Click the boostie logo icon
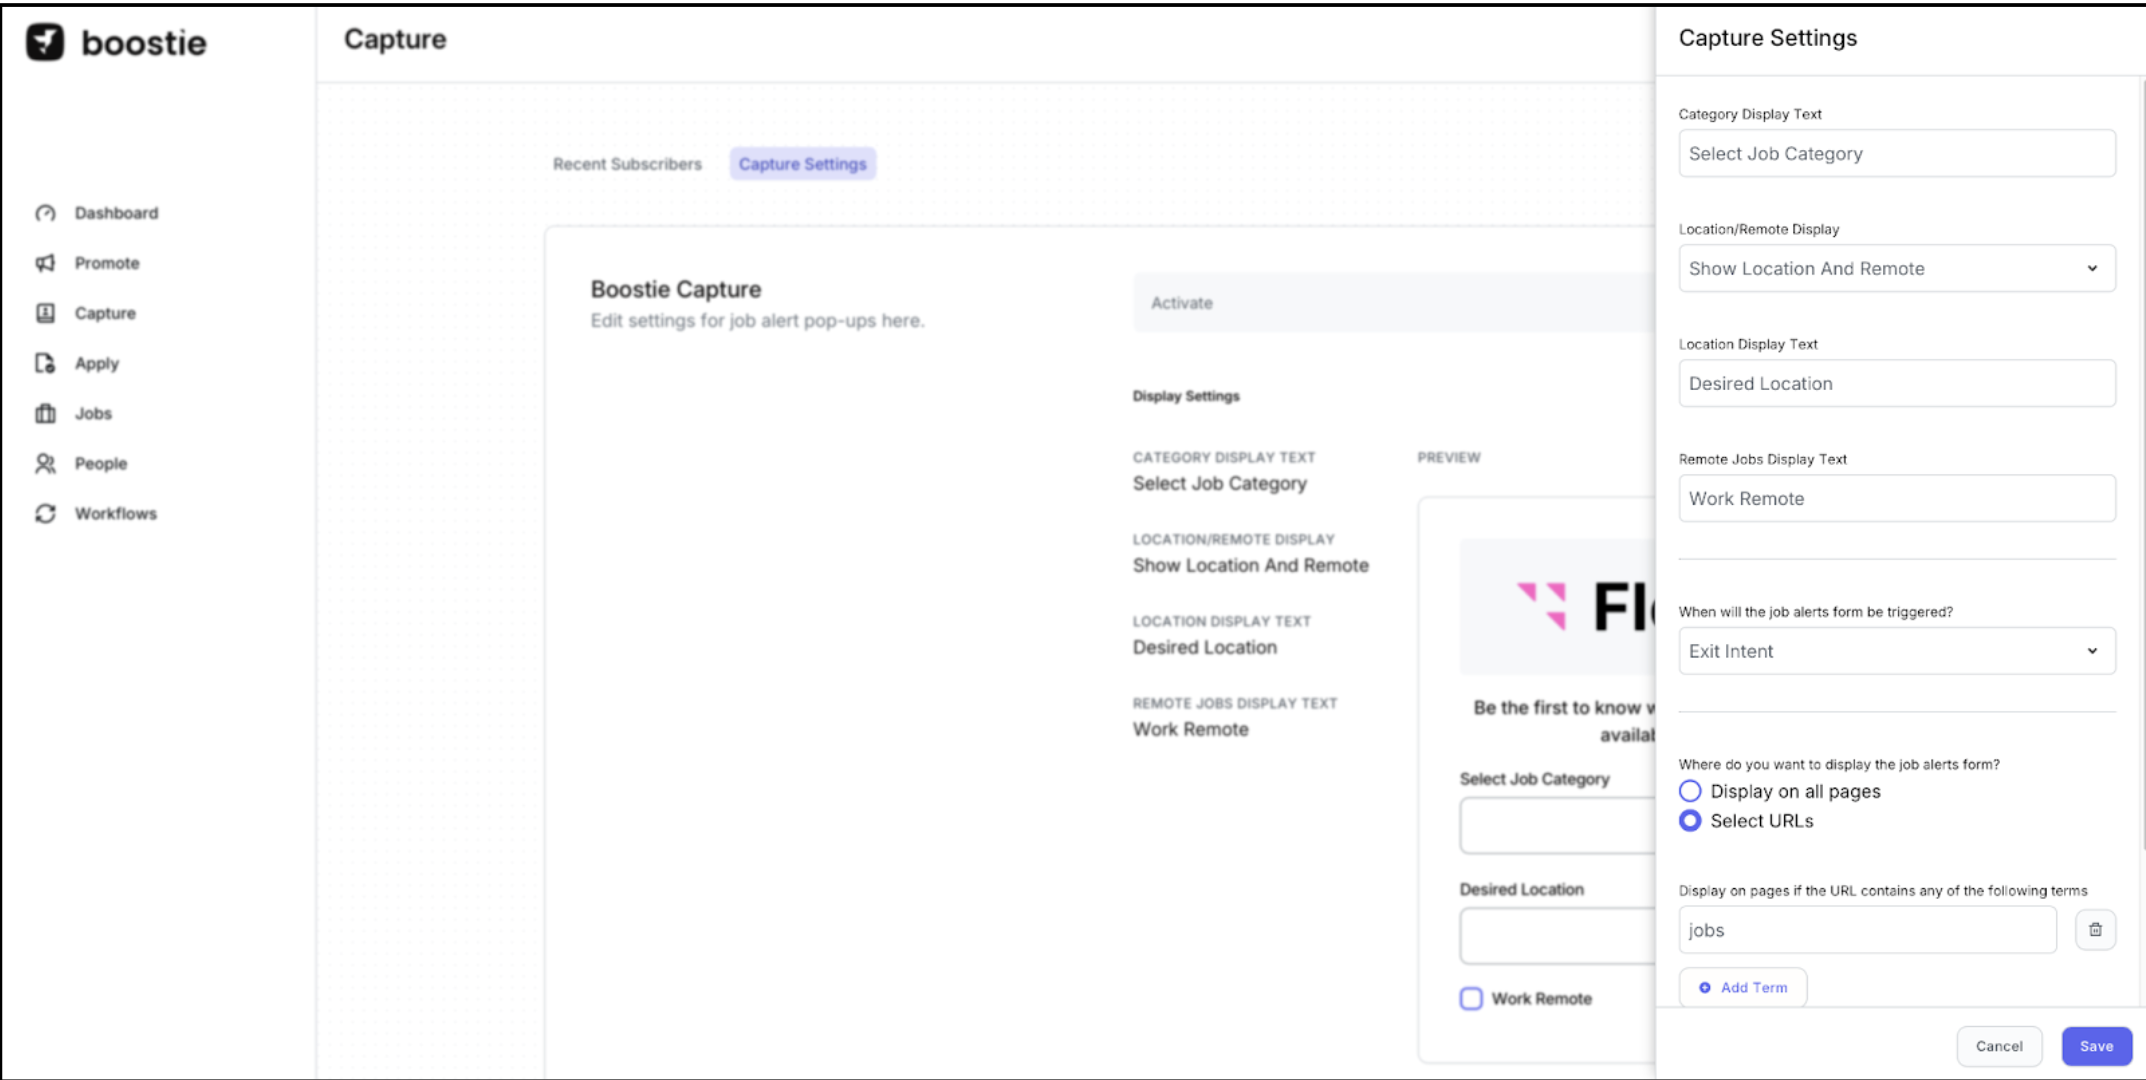The height and width of the screenshot is (1080, 2146). pyautogui.click(x=45, y=42)
